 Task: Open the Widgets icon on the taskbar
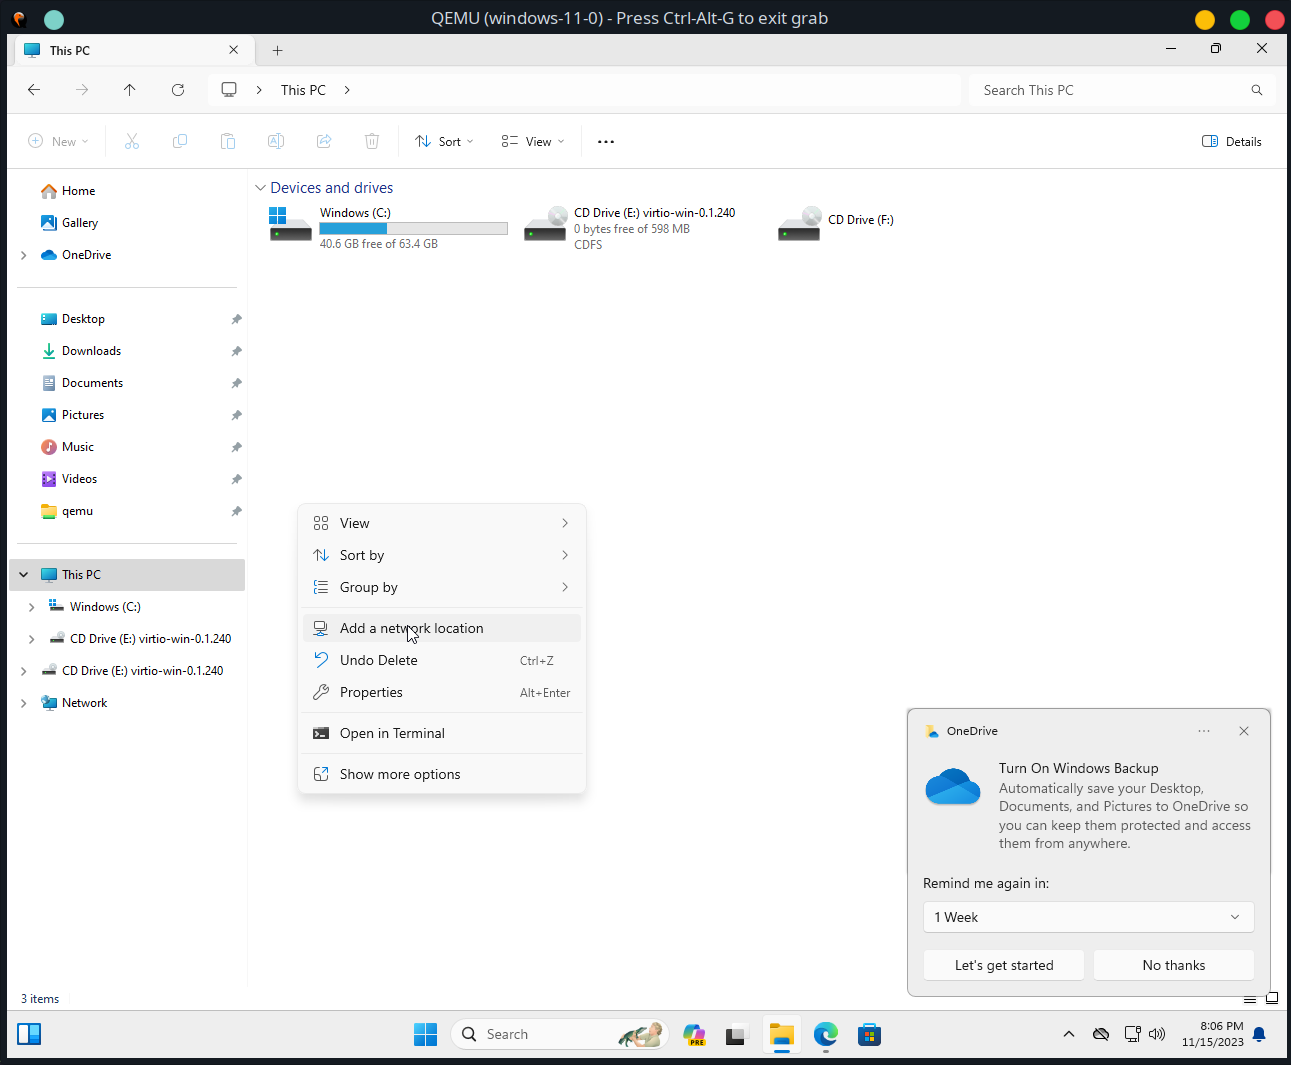[x=29, y=1034]
